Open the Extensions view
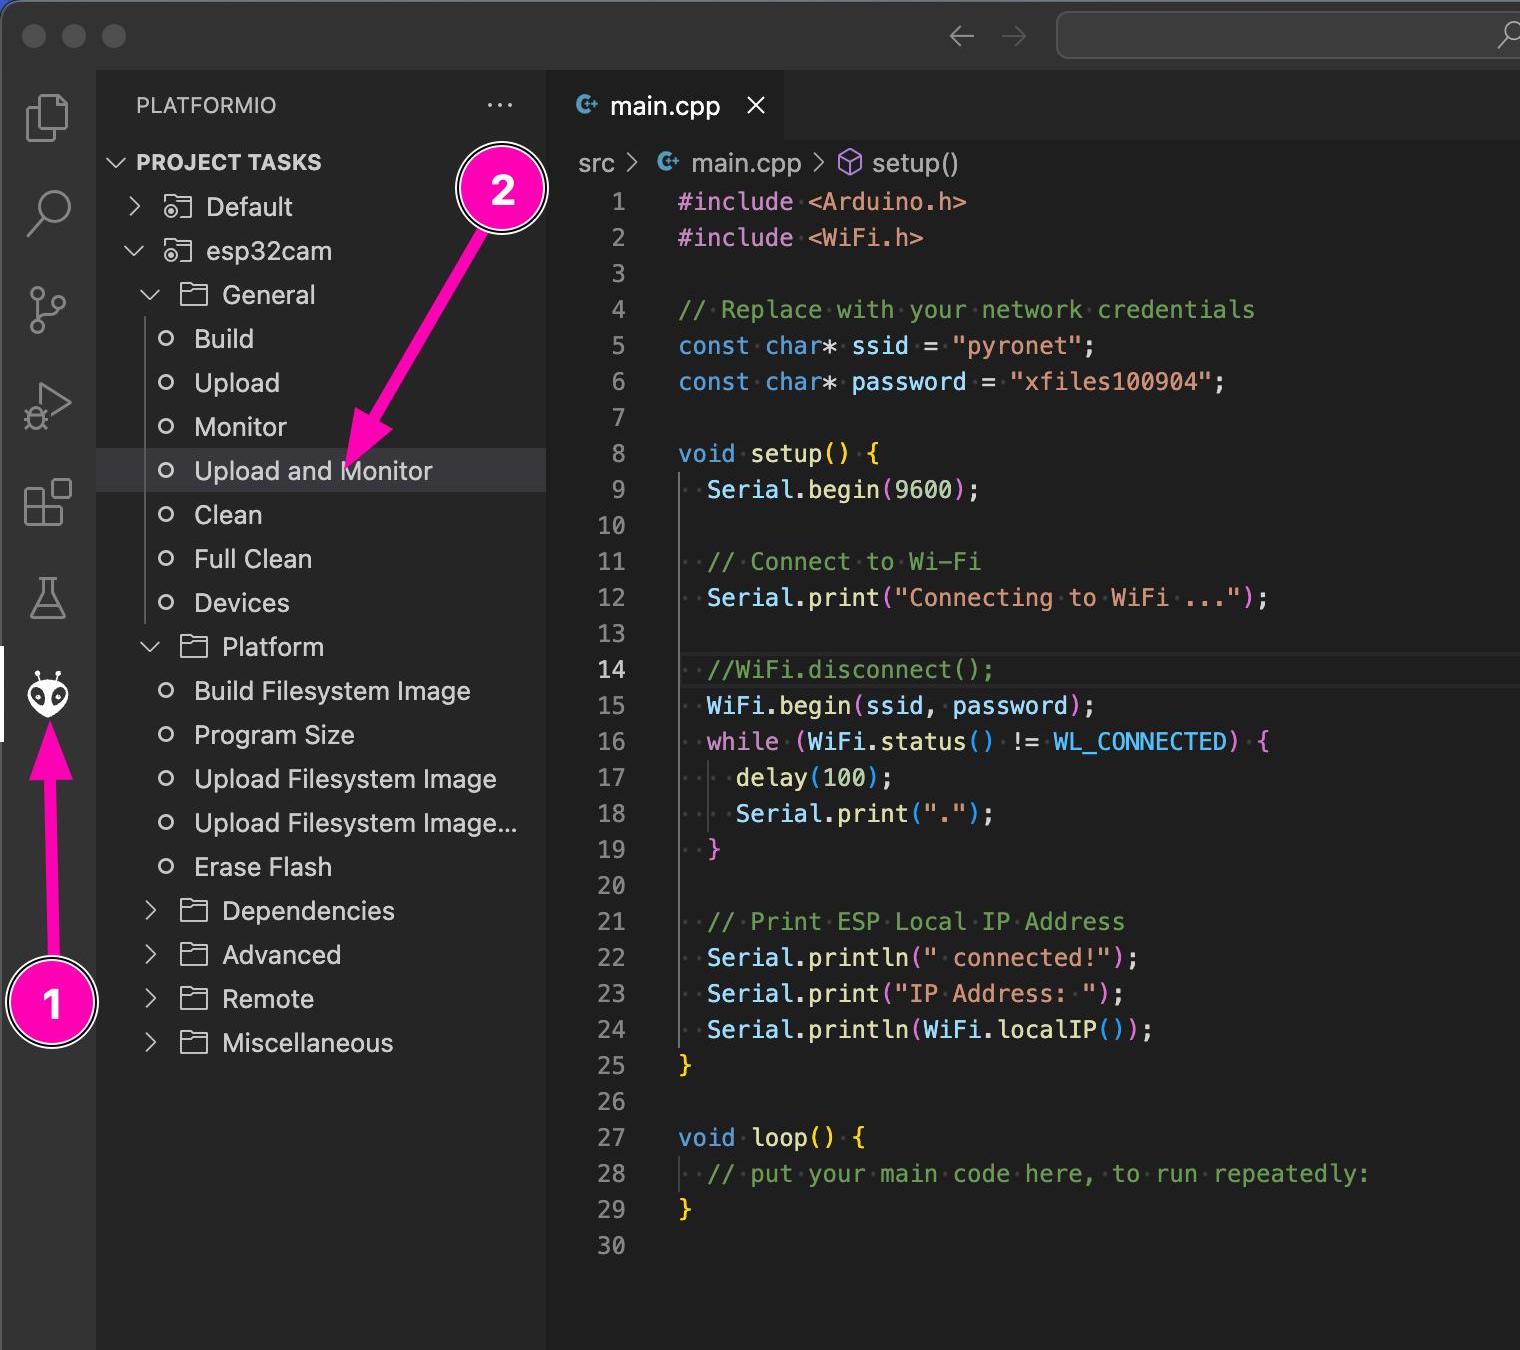The width and height of the screenshot is (1520, 1350). point(47,502)
